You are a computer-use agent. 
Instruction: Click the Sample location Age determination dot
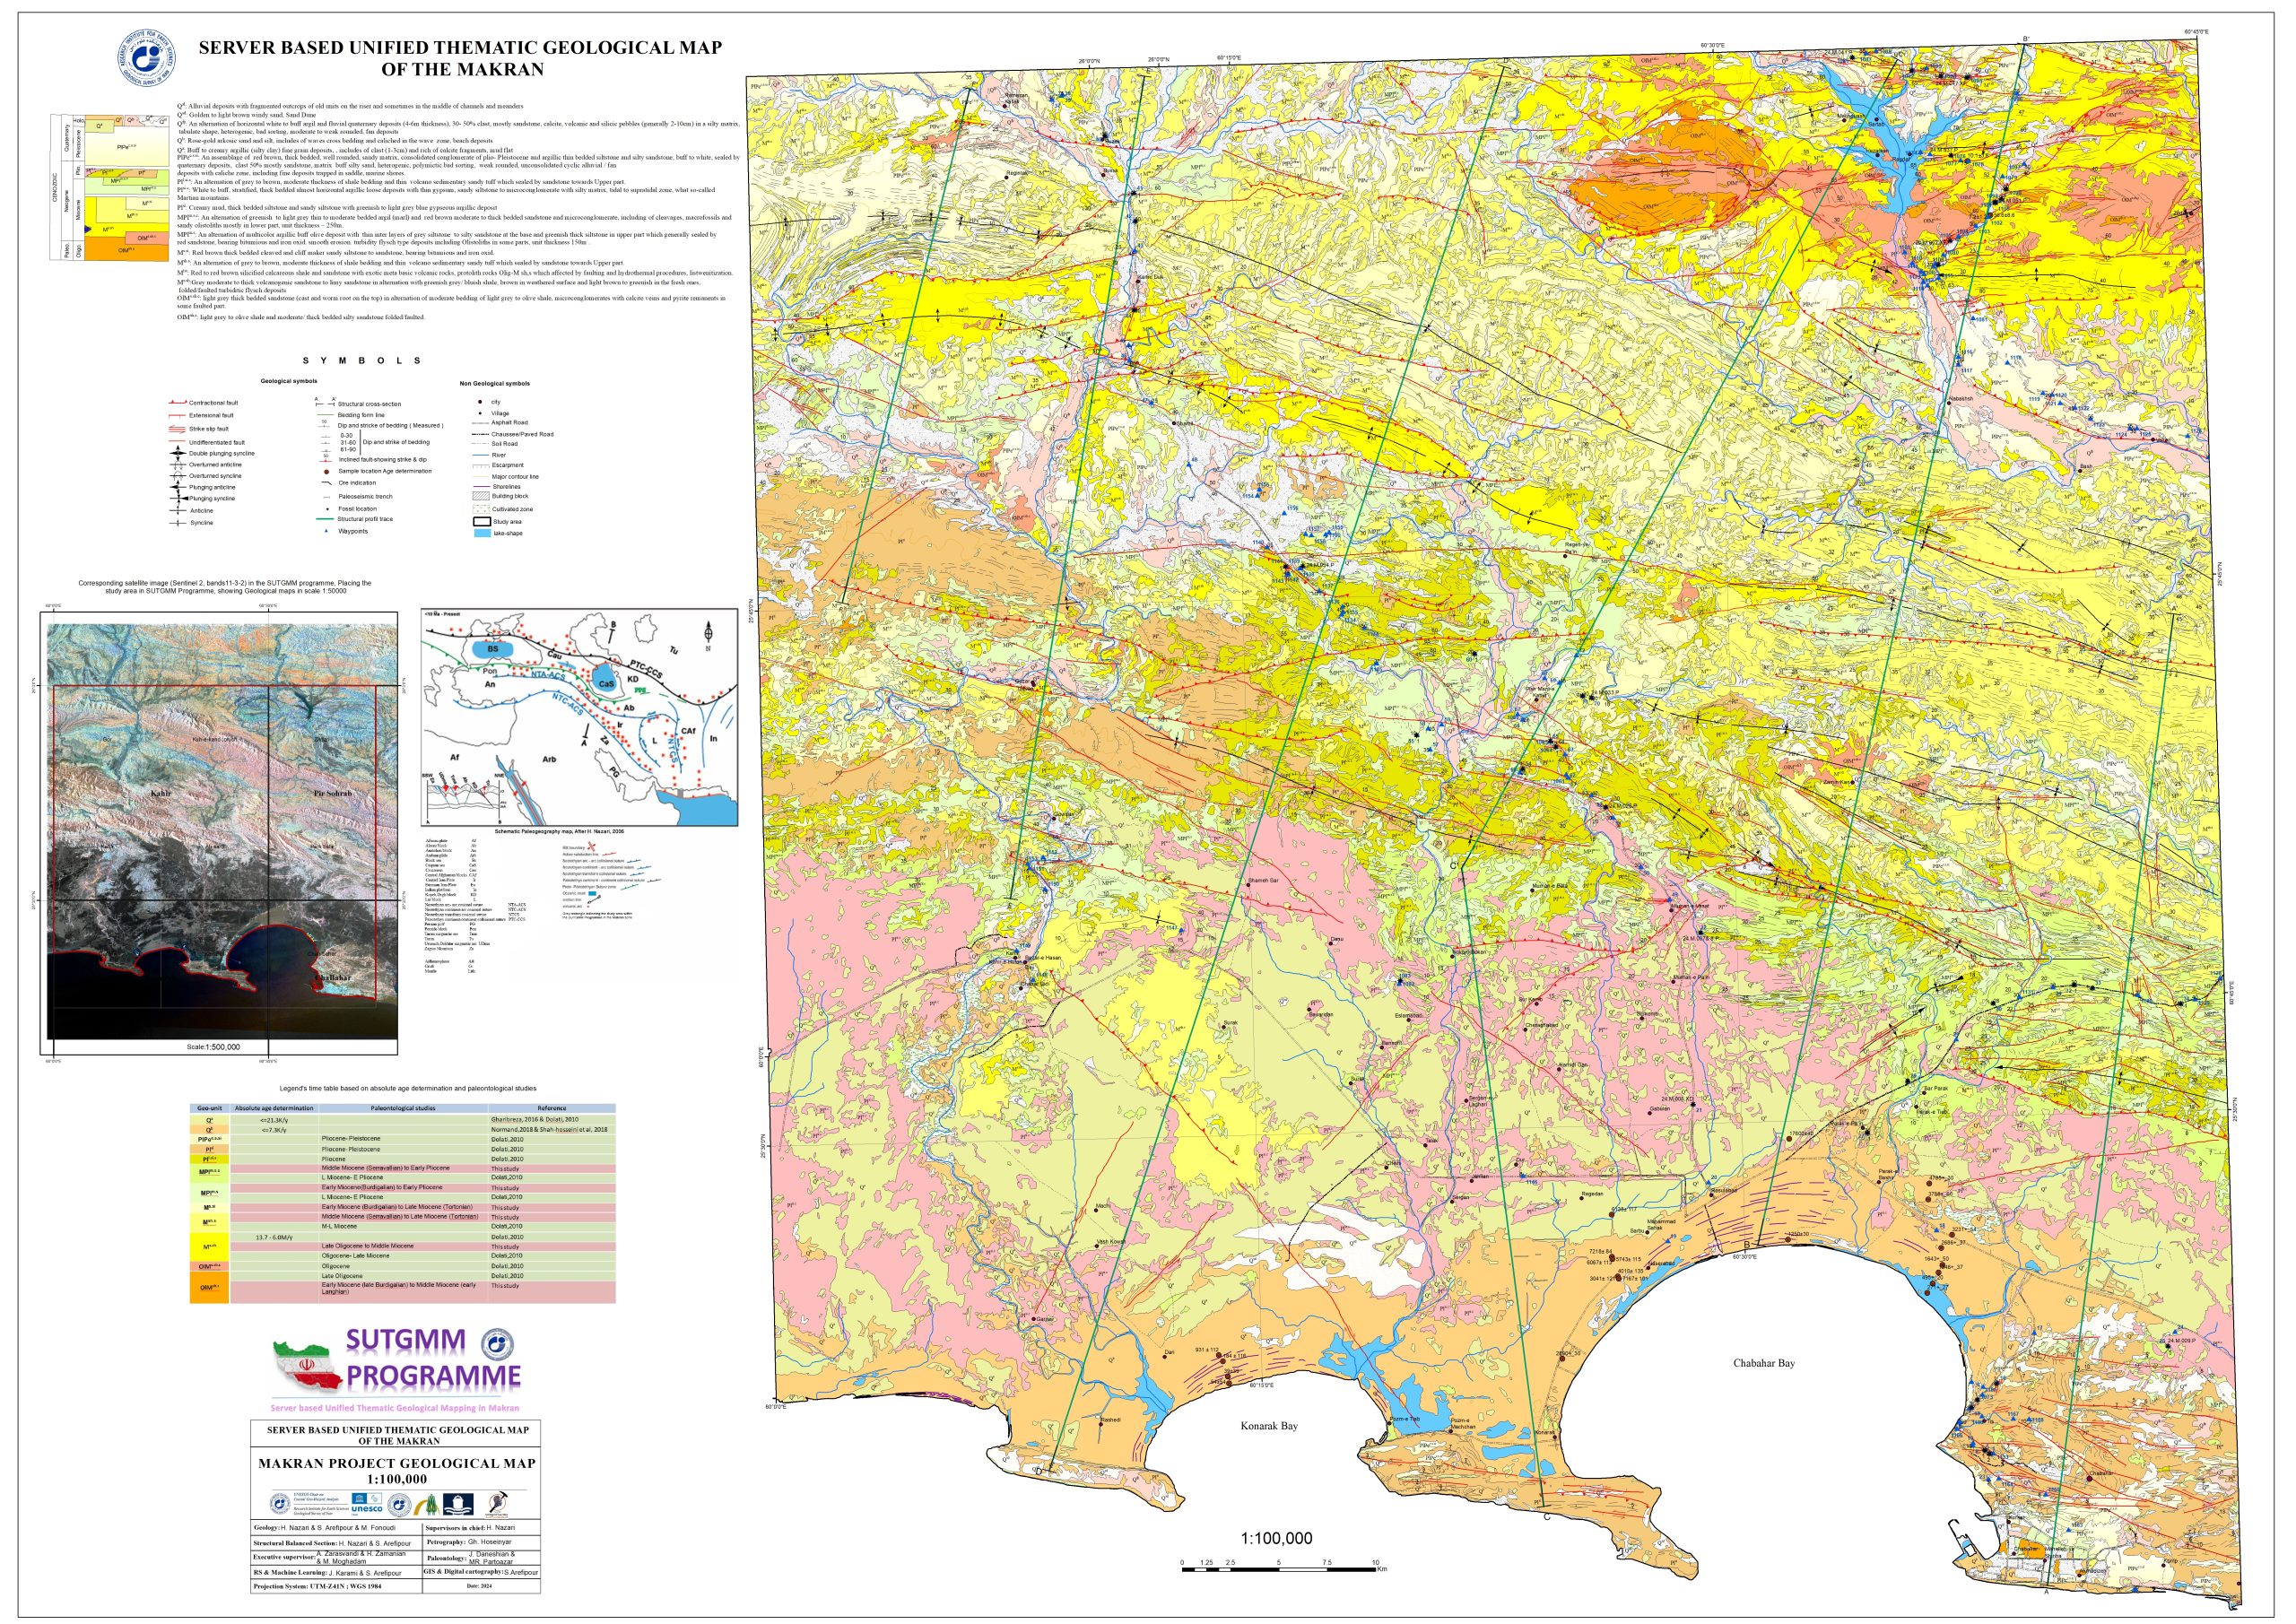point(326,471)
